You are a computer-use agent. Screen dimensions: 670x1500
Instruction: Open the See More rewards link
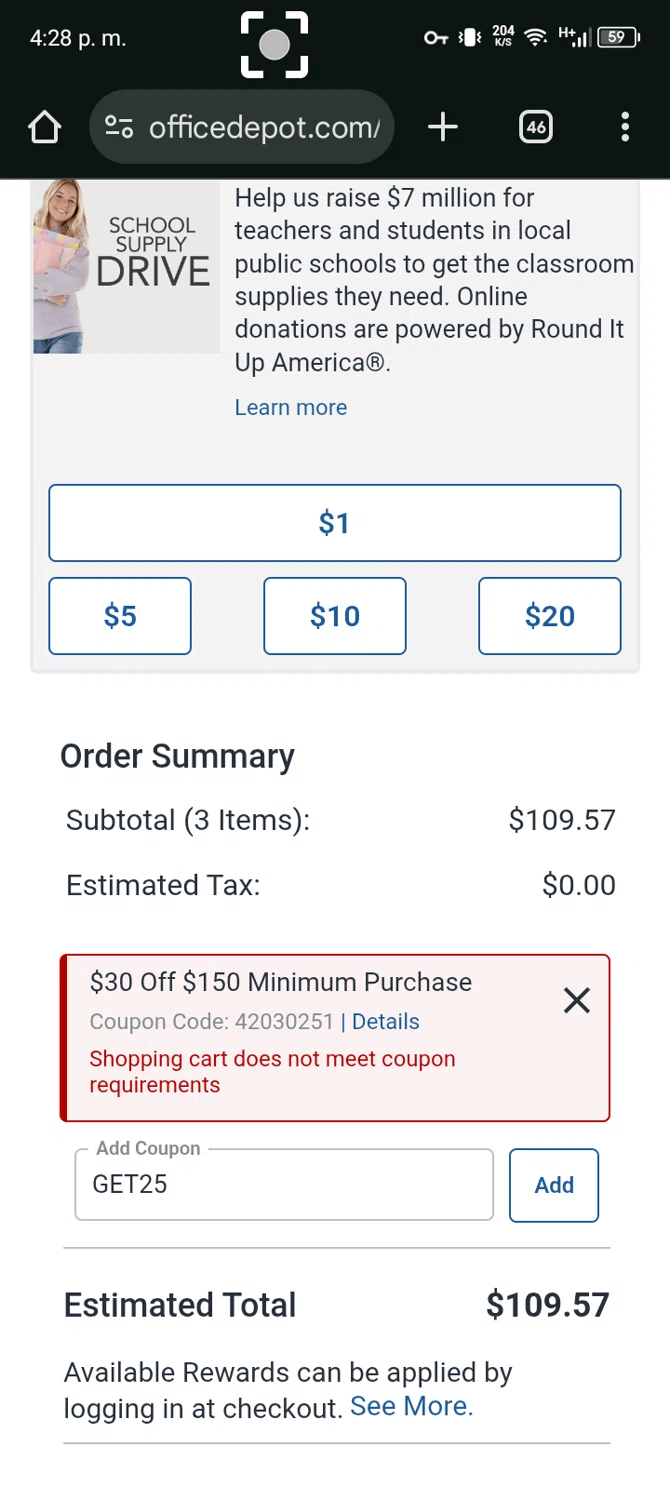[411, 1407]
